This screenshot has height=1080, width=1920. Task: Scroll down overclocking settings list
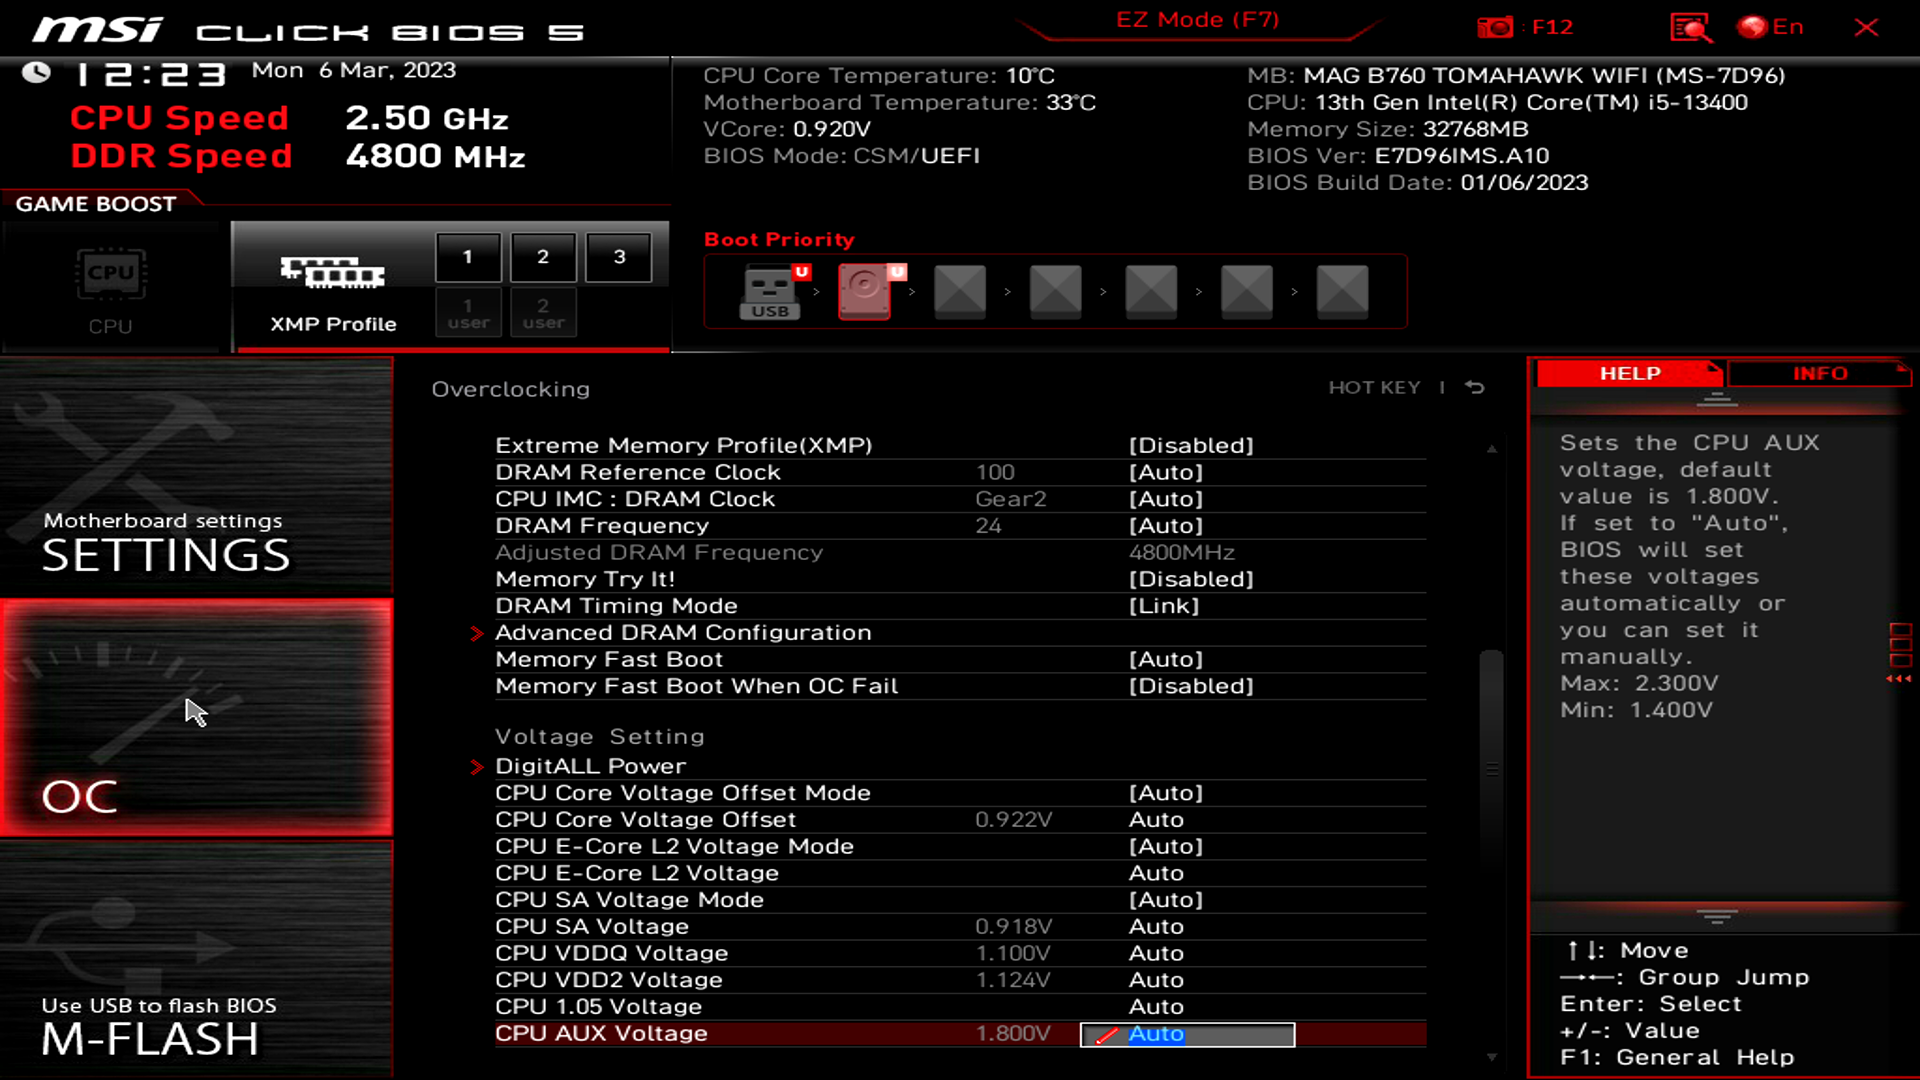[1490, 1056]
